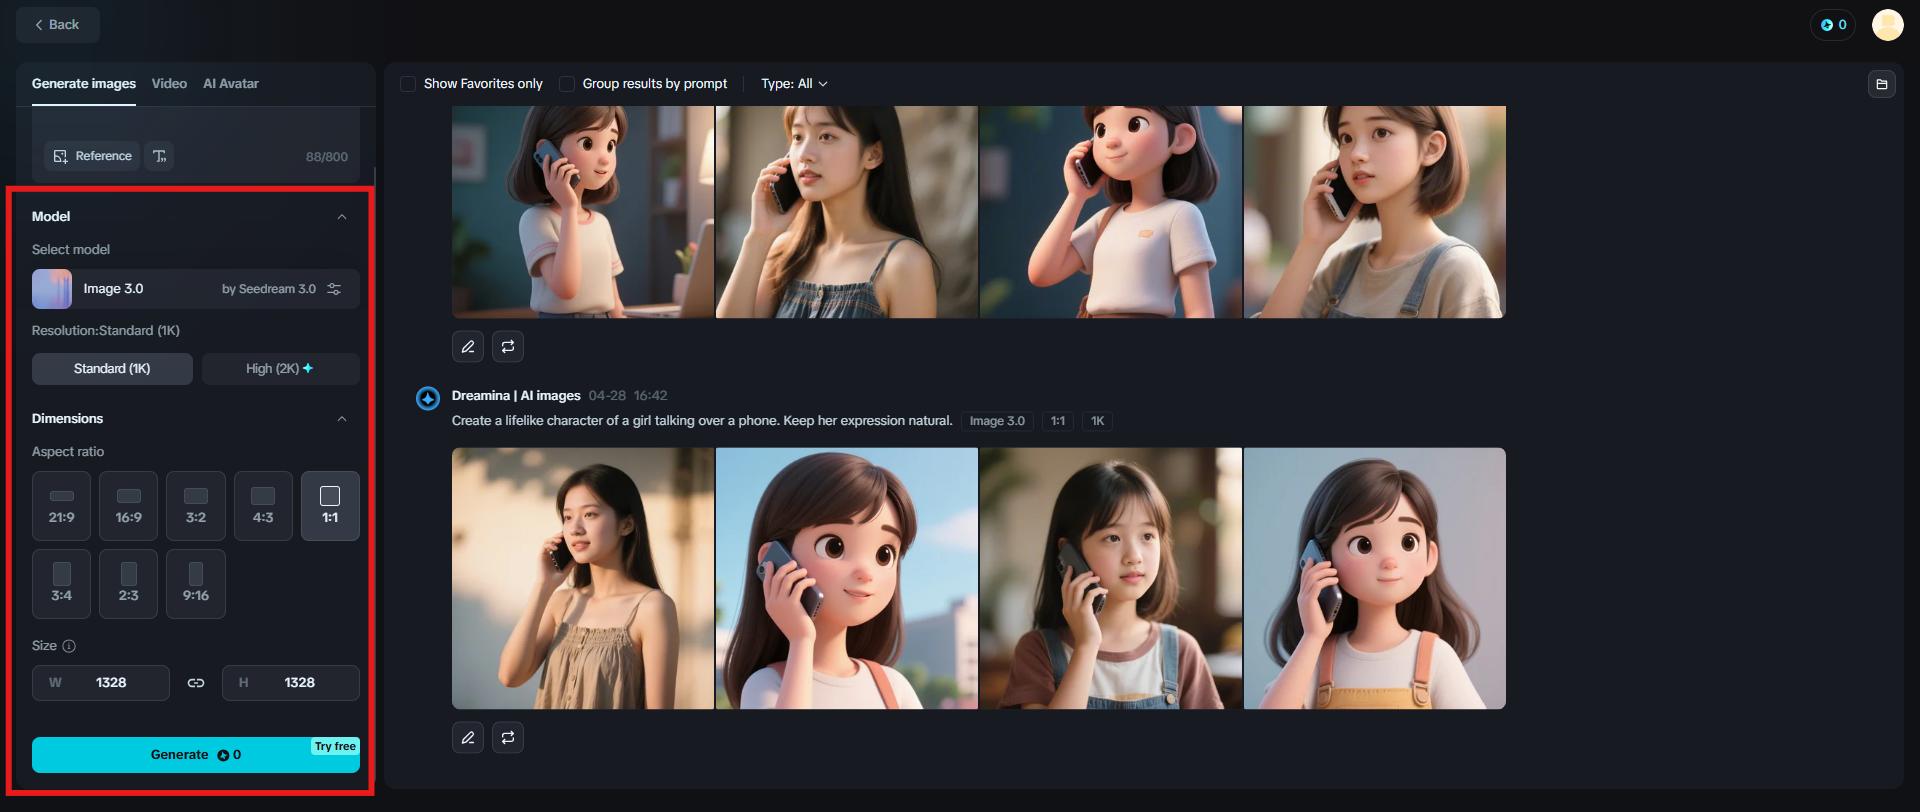Click the height input field

291,683
